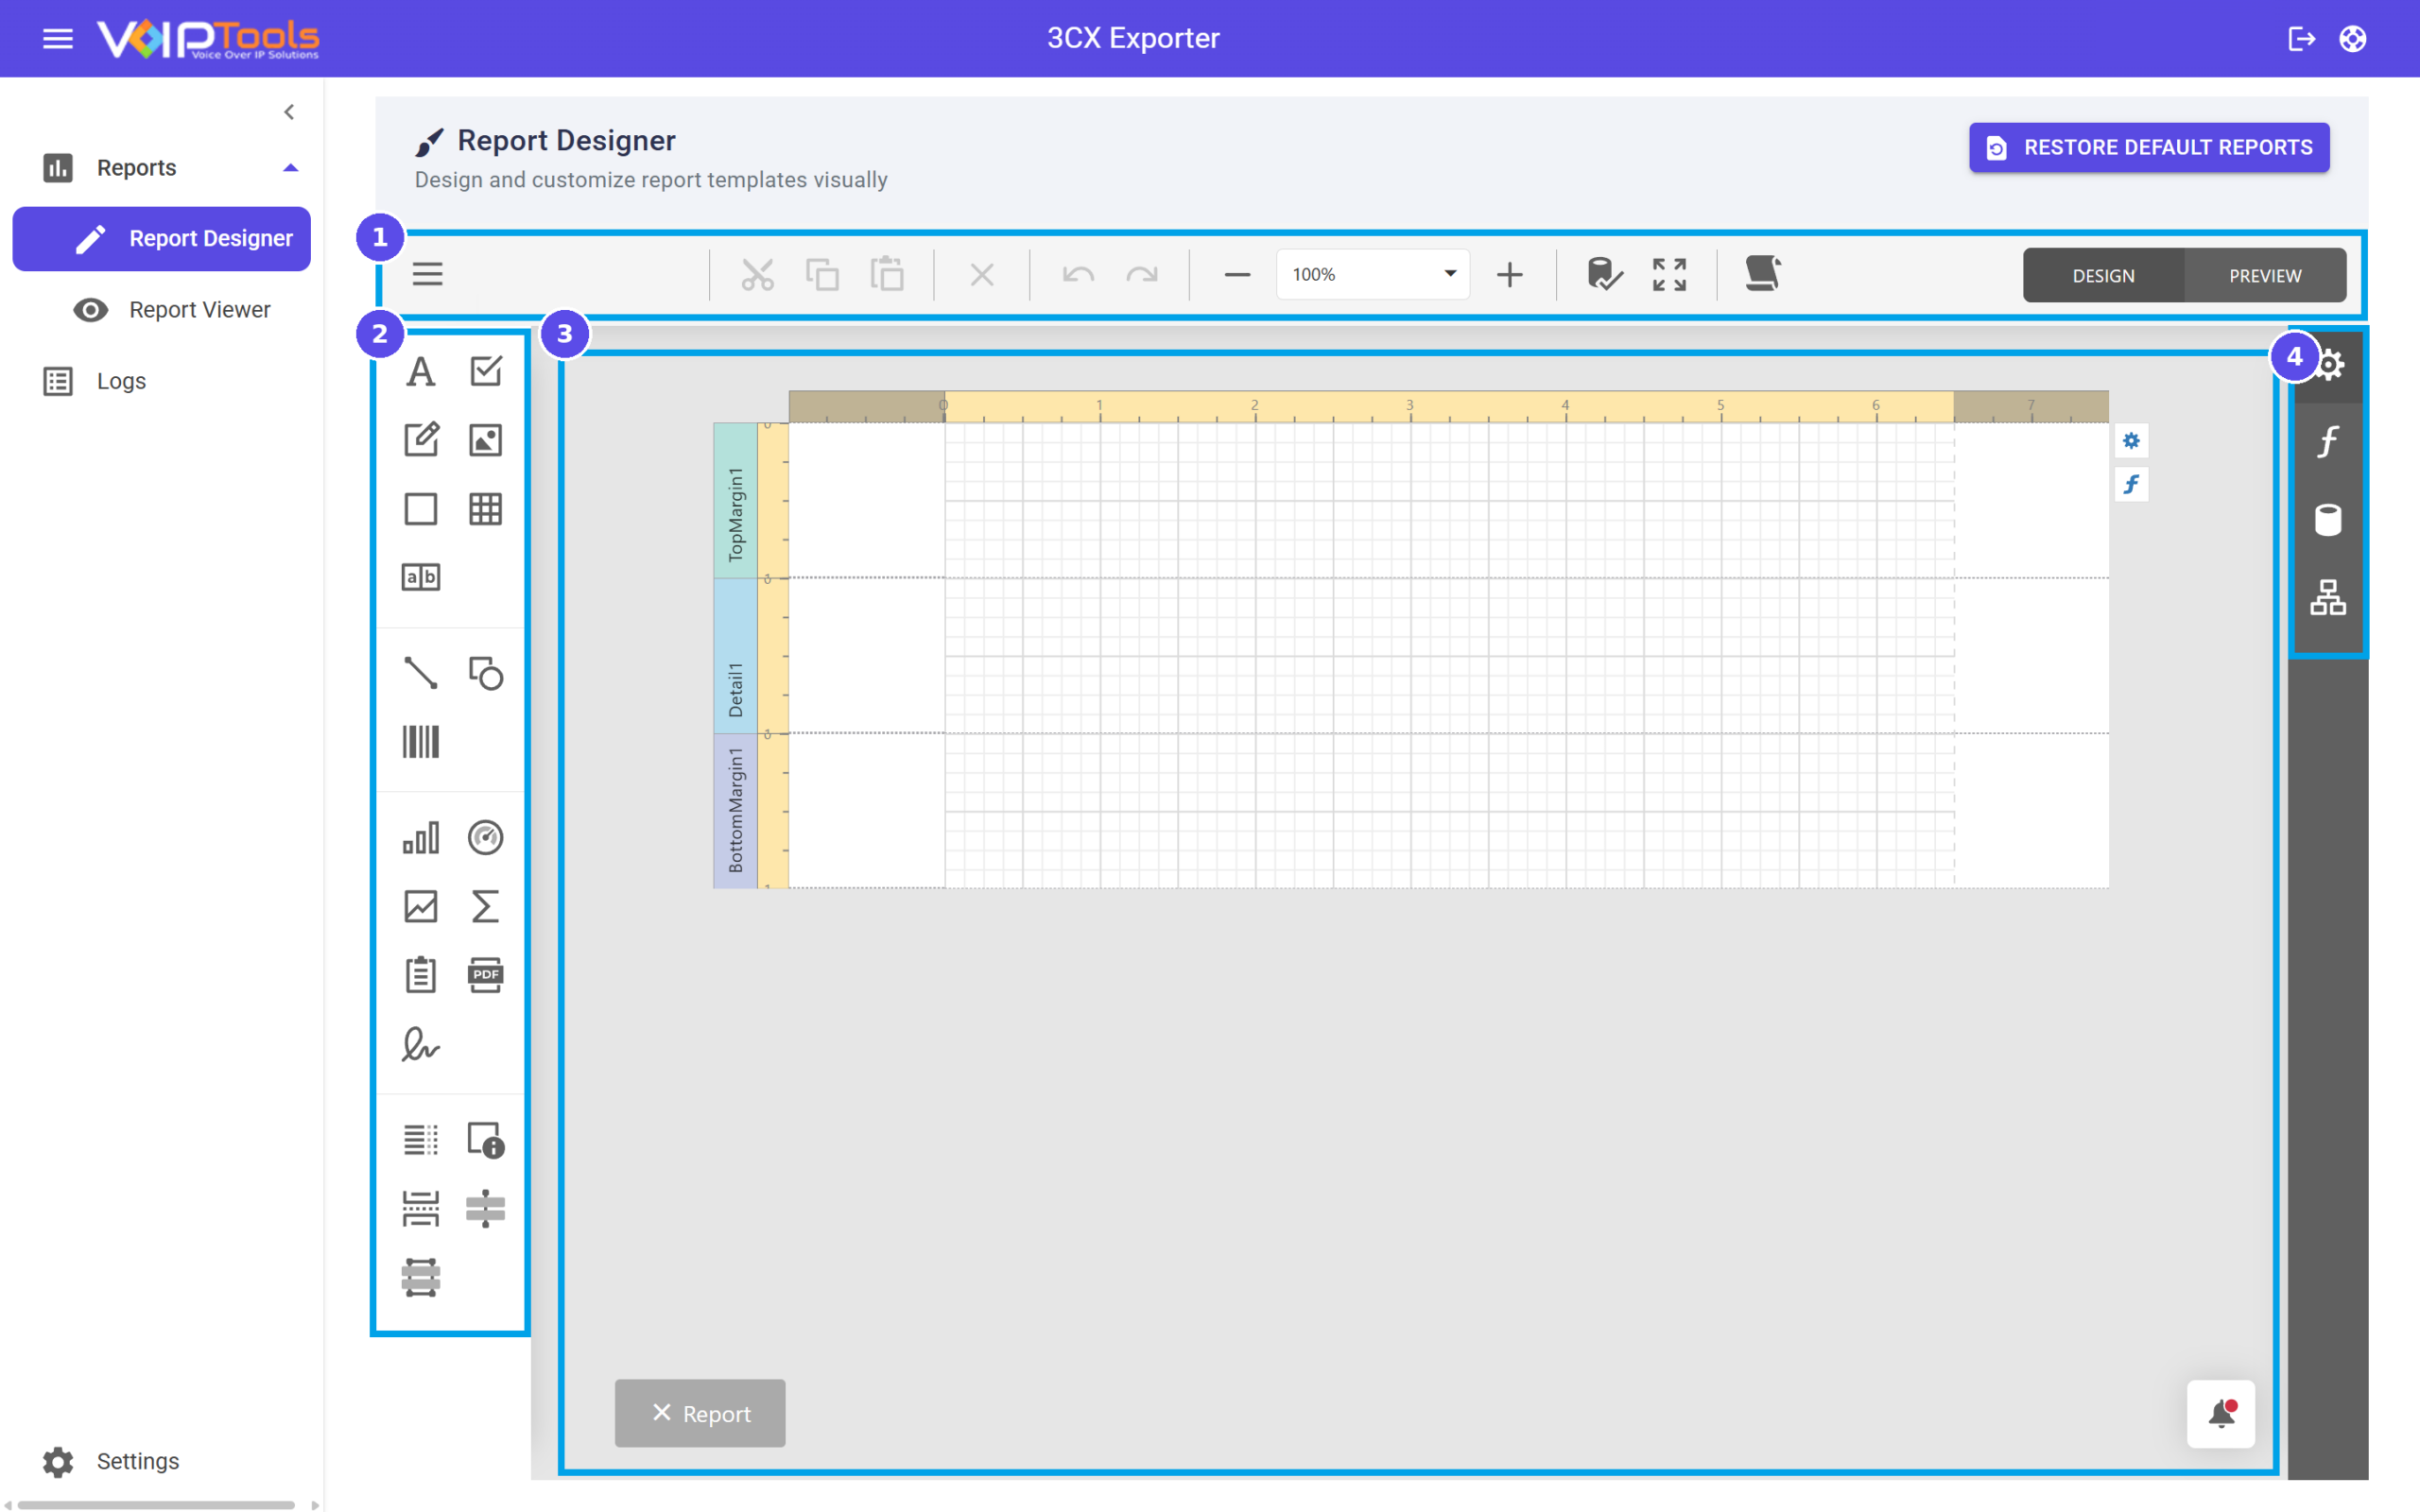The height and width of the screenshot is (1512, 2420).
Task: Click the Restore Default Reports button
Action: tap(2149, 147)
